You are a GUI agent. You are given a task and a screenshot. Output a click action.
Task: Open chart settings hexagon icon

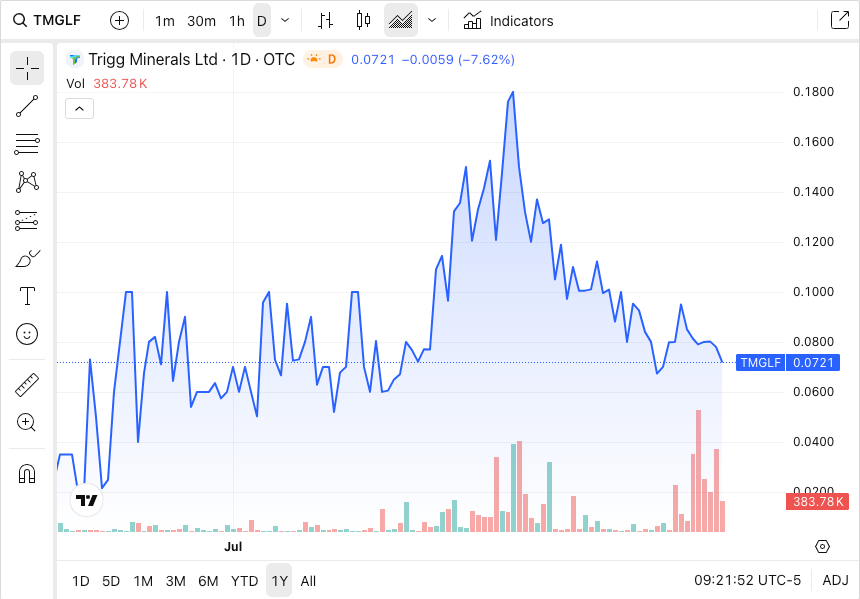tap(822, 546)
